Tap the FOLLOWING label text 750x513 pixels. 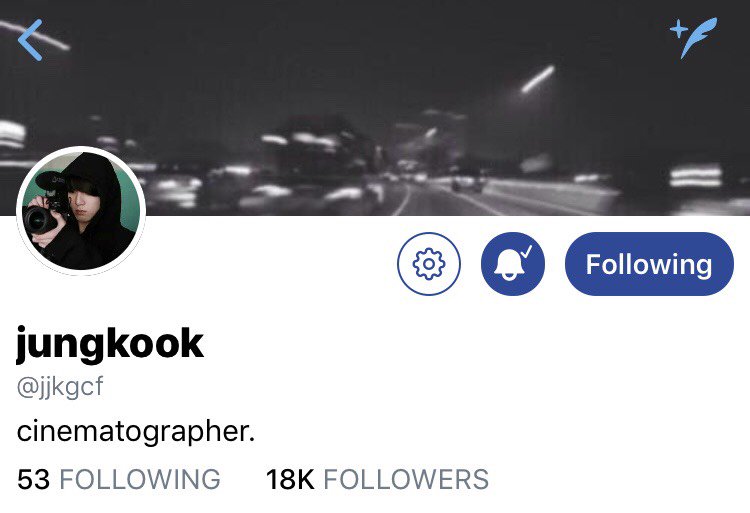(x=140, y=479)
